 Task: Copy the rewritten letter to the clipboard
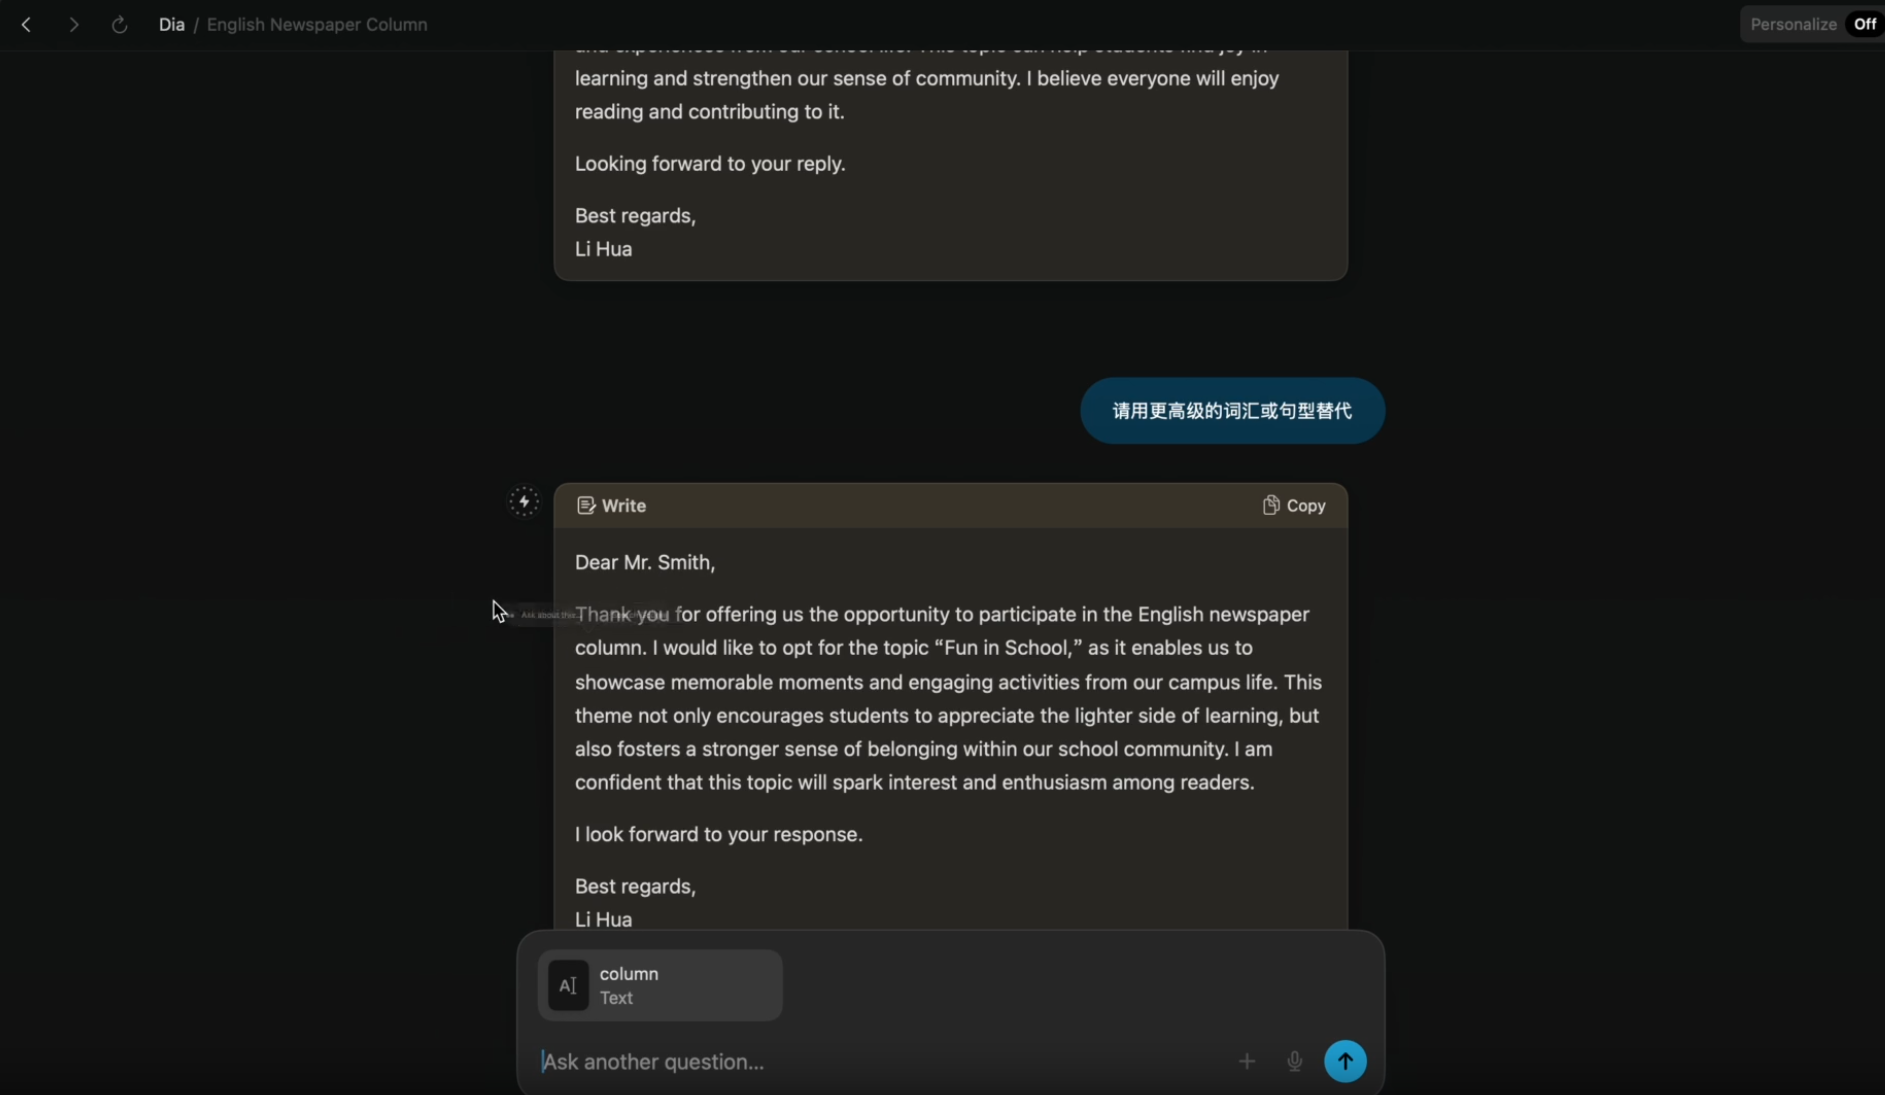(1293, 506)
